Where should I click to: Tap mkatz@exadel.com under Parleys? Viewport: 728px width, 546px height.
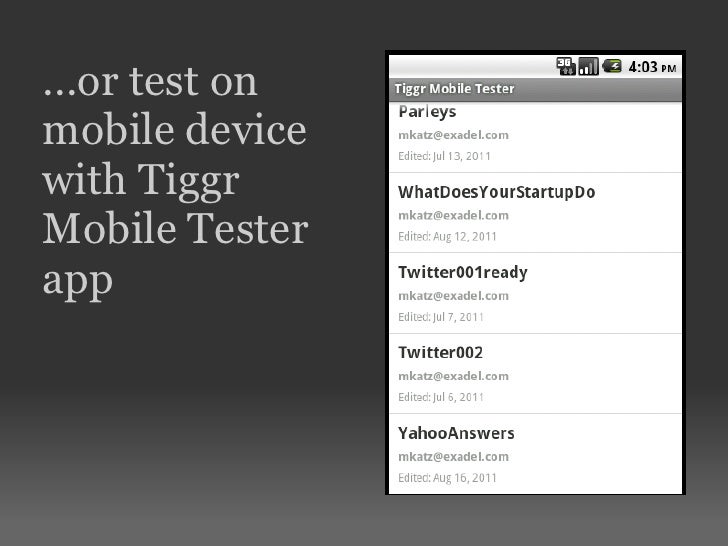click(453, 135)
